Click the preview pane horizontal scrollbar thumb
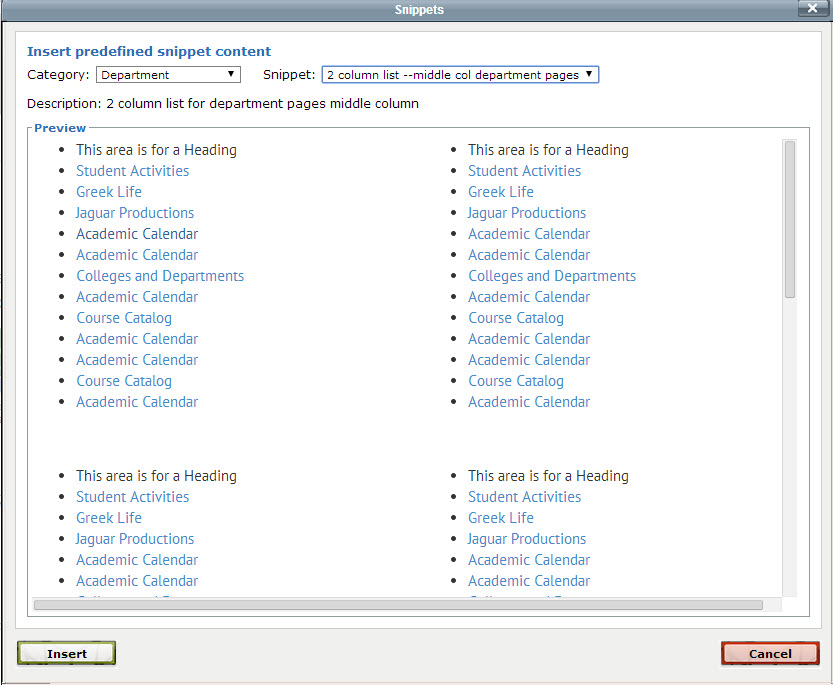Screen dimensions: 833x685 [398, 605]
